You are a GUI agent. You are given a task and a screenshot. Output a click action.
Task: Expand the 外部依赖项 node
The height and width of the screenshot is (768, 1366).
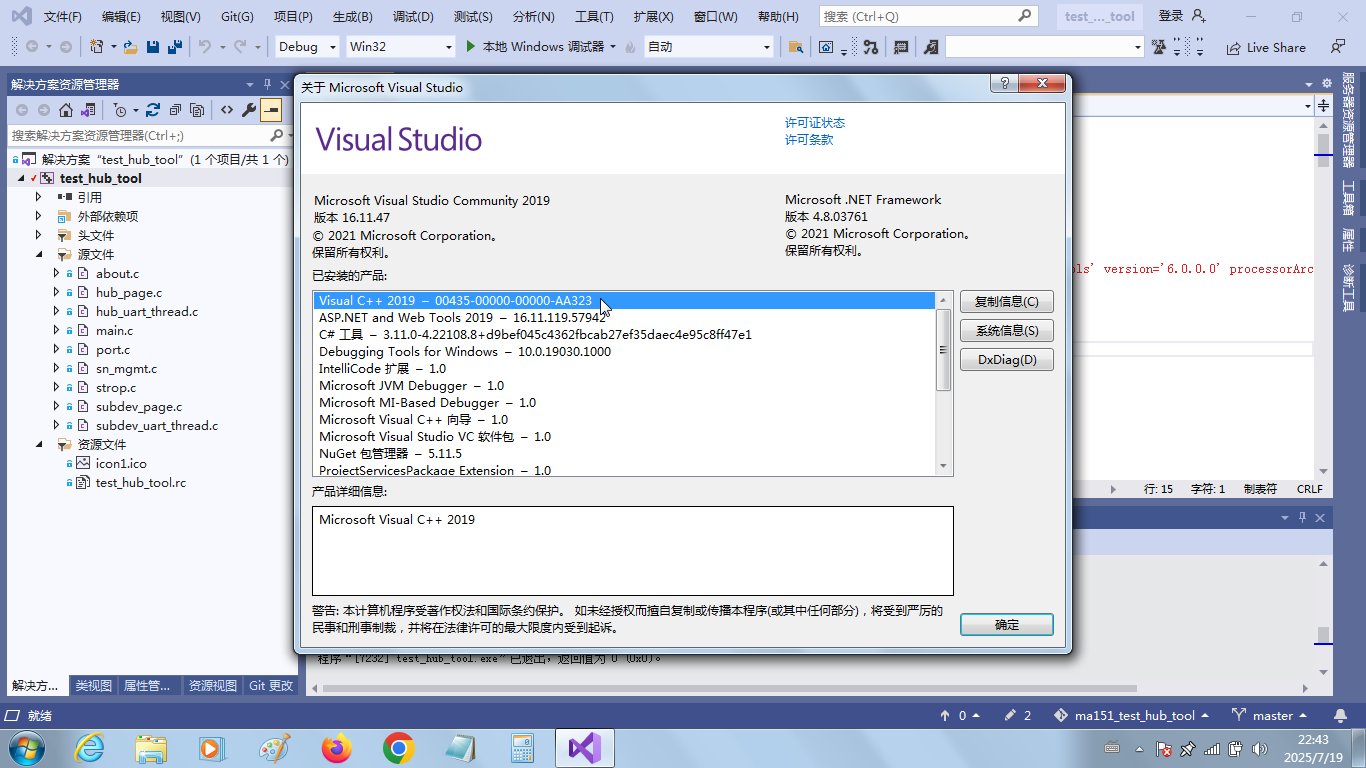(38, 216)
